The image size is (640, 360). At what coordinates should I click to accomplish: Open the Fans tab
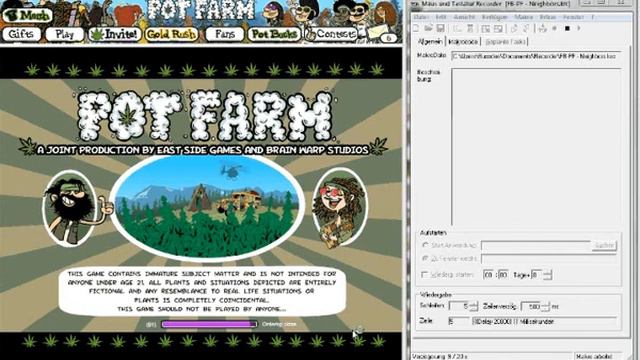[224, 34]
